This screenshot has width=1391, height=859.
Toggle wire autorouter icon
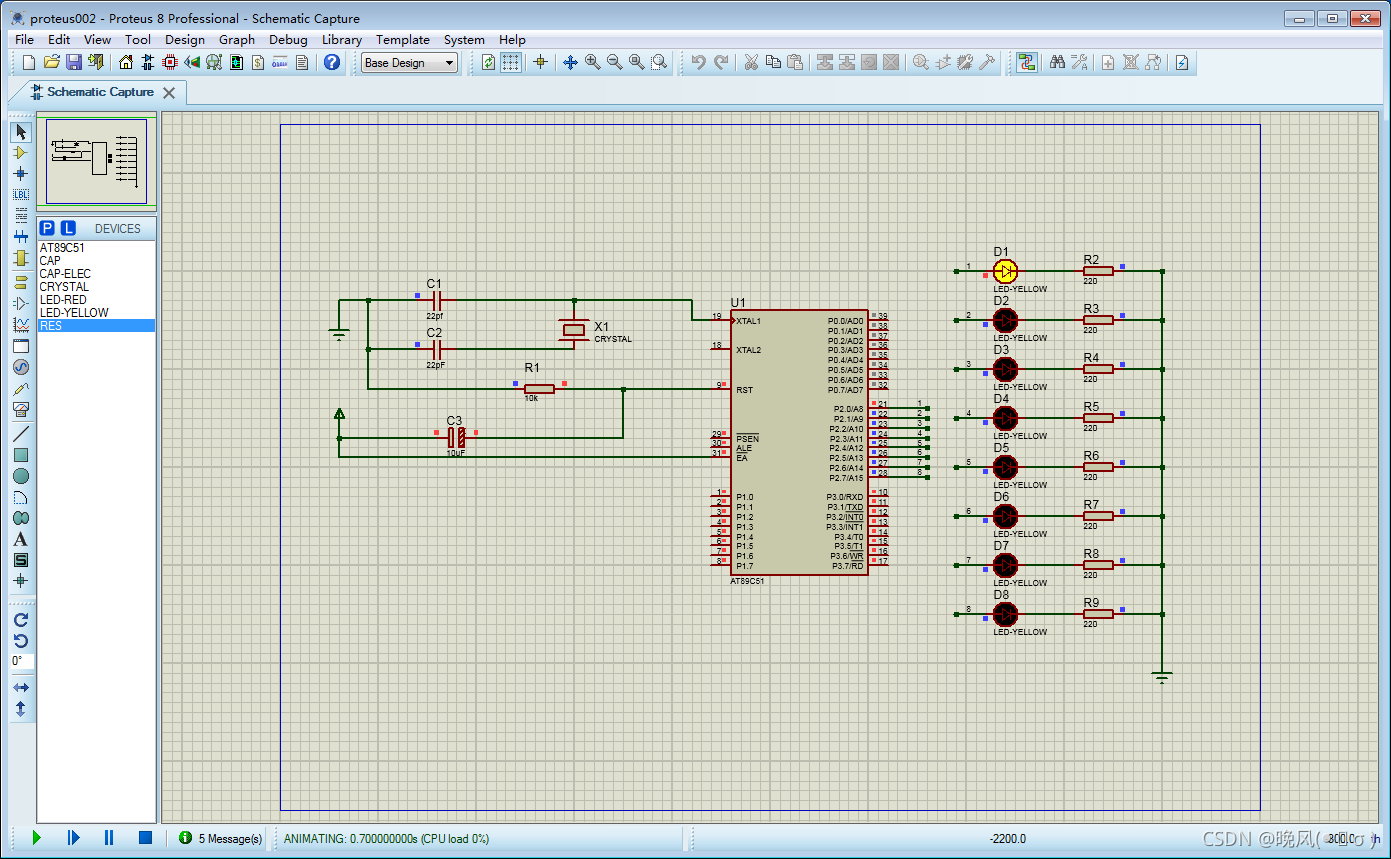(1026, 62)
